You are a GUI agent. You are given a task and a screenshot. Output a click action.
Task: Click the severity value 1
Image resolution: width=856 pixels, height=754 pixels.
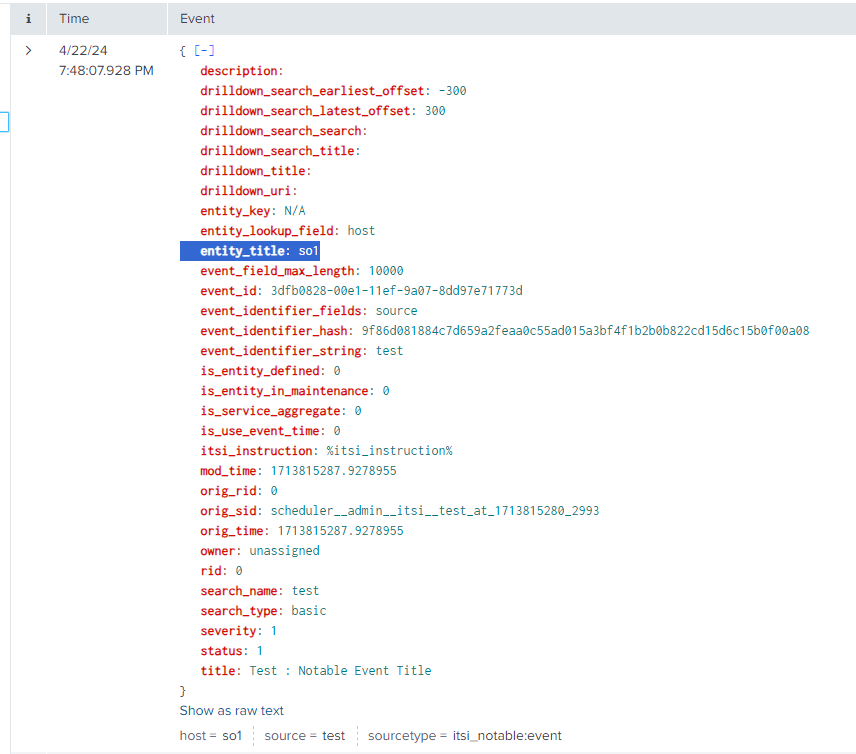(x=273, y=630)
